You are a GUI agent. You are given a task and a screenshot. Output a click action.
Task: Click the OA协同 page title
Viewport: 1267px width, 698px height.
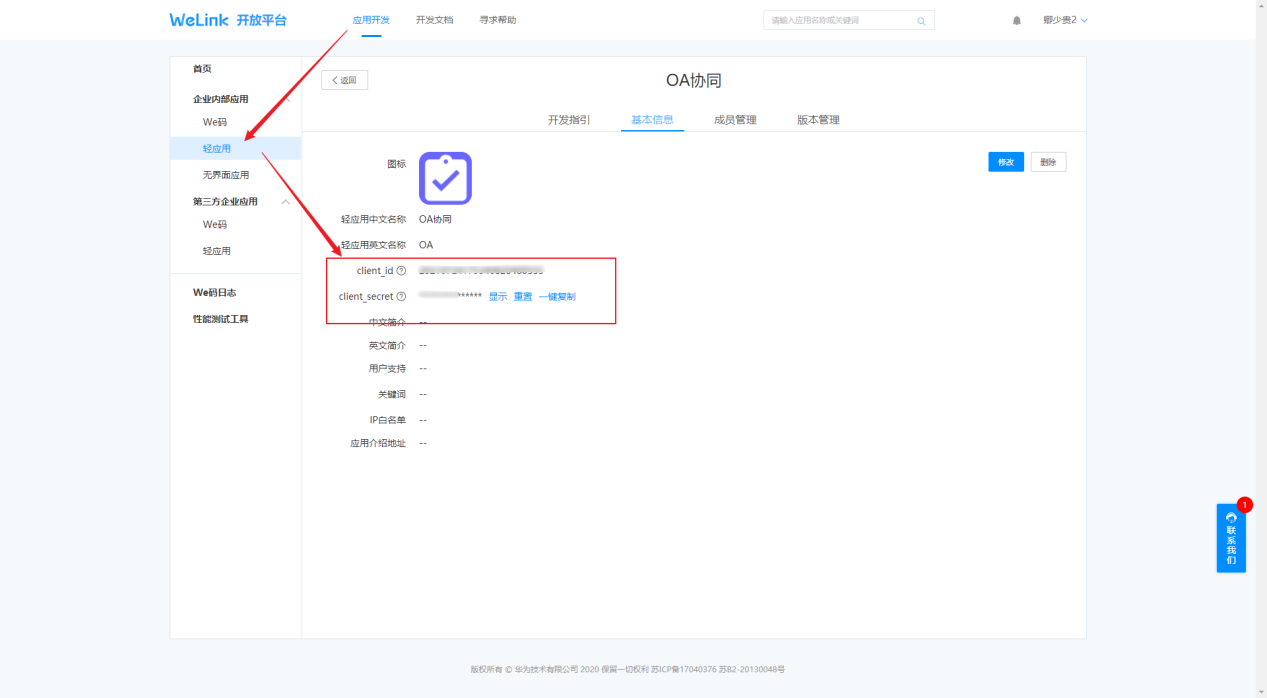pos(694,81)
